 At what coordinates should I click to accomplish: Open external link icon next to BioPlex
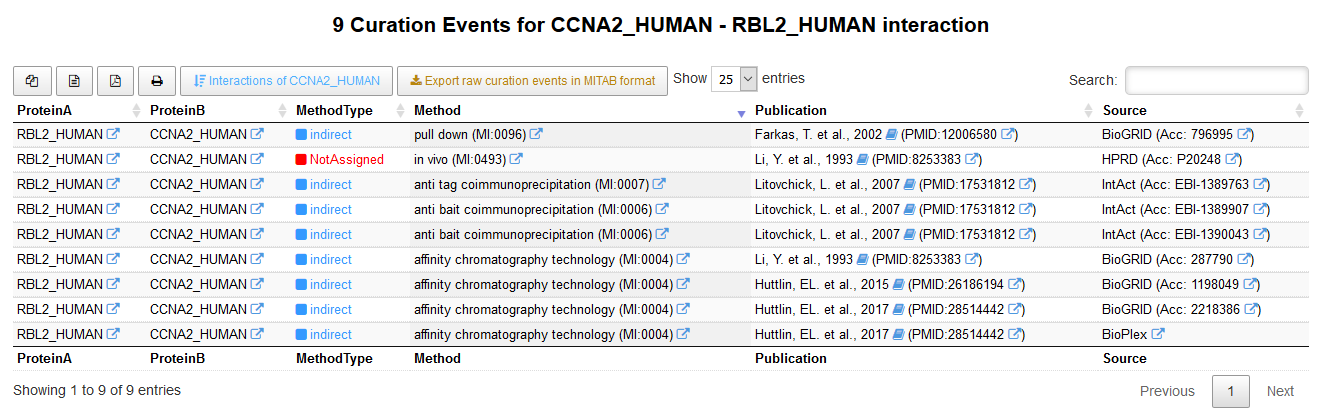click(x=1158, y=334)
